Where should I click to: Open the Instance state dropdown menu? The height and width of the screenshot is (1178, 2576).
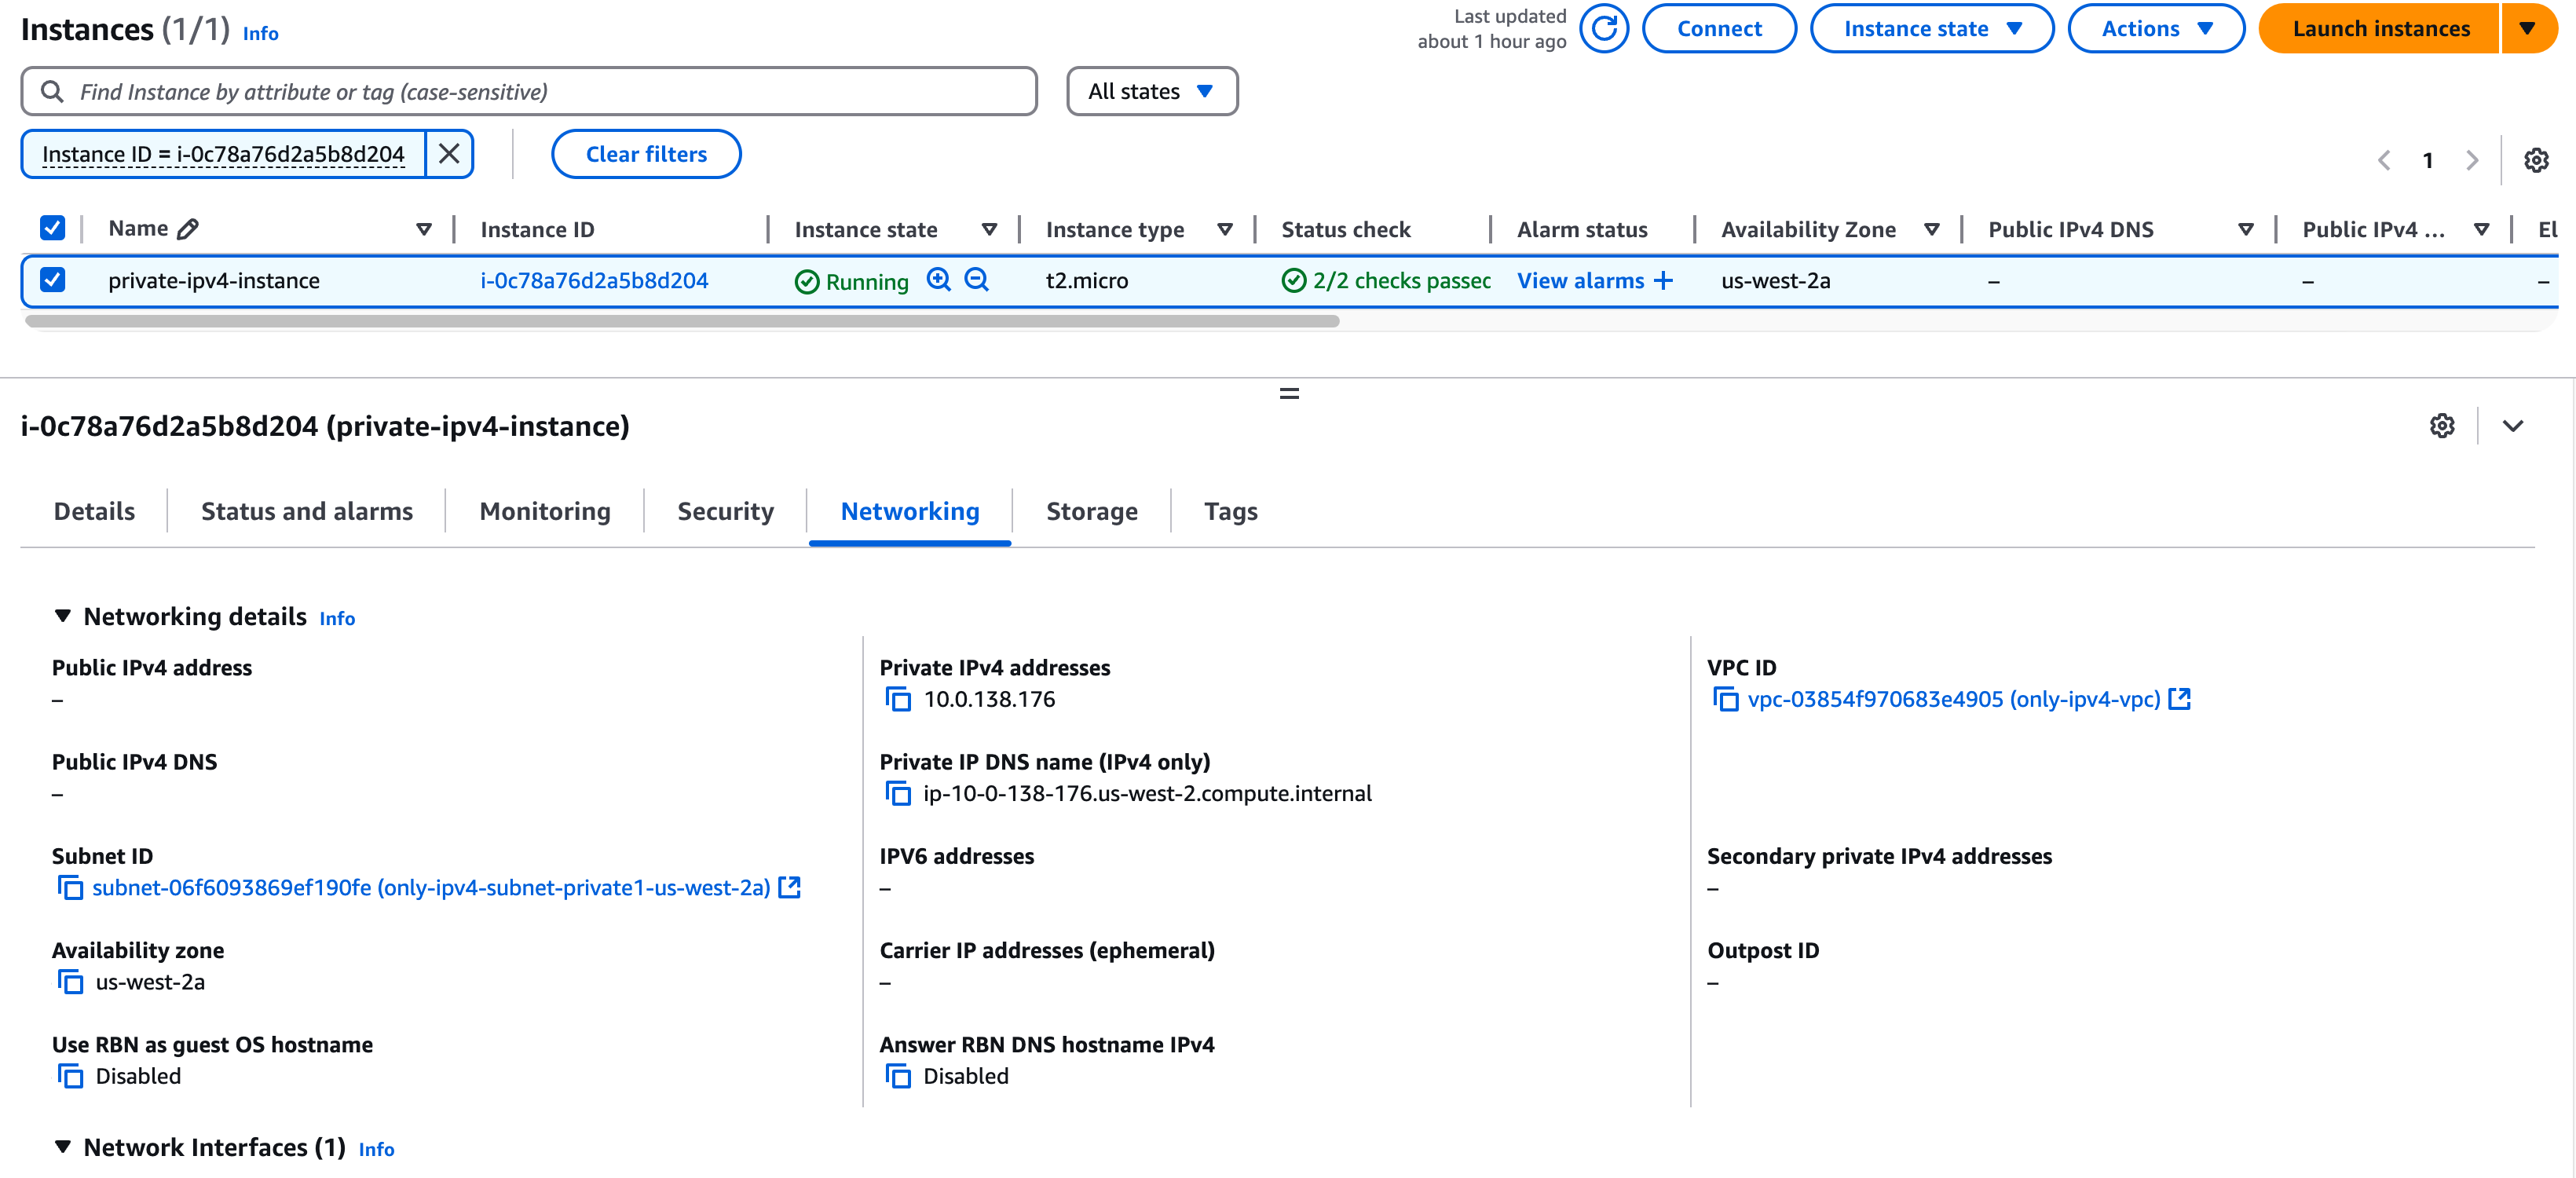click(x=1930, y=30)
